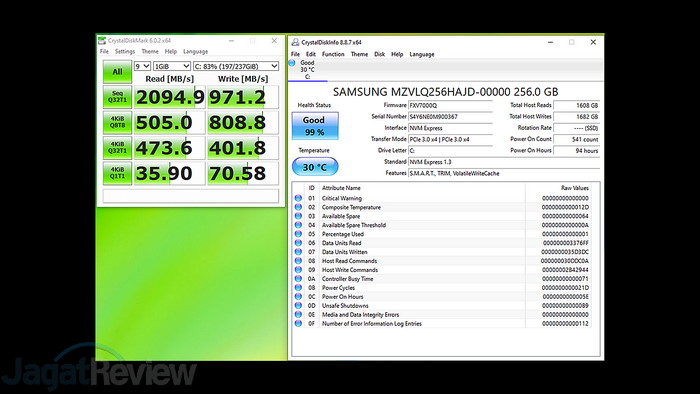Click status icon for Media and Data Integrity Errors
The width and height of the screenshot is (700, 394).
tap(298, 315)
